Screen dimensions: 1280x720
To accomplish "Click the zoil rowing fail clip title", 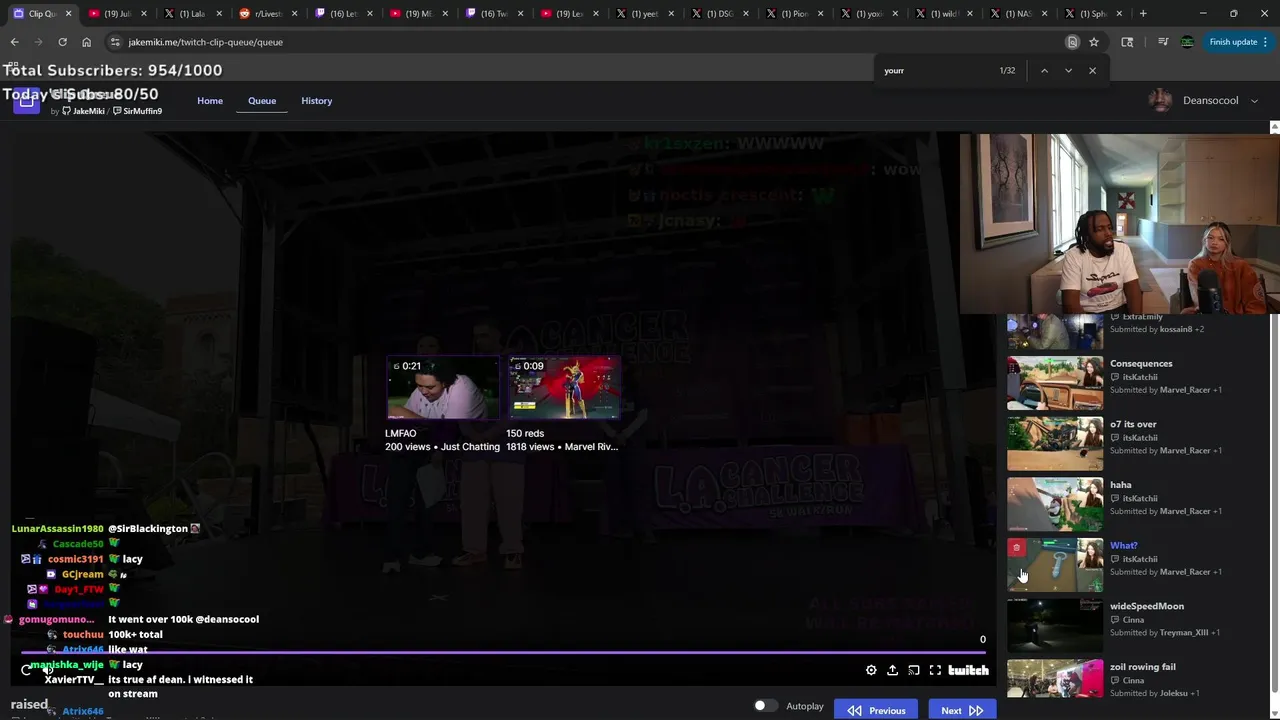I will click(x=1142, y=667).
